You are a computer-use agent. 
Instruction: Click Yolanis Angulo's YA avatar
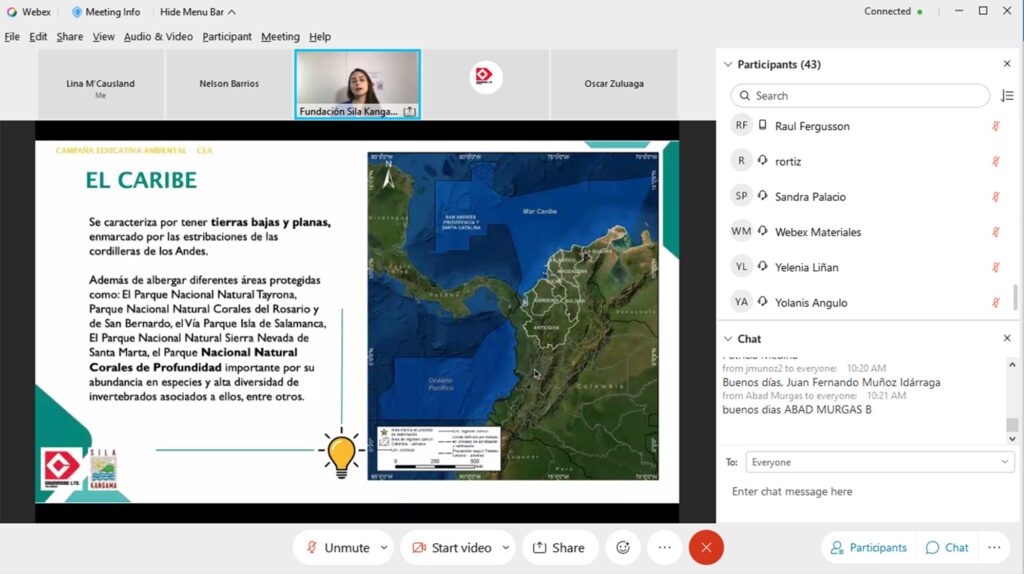pyautogui.click(x=741, y=302)
